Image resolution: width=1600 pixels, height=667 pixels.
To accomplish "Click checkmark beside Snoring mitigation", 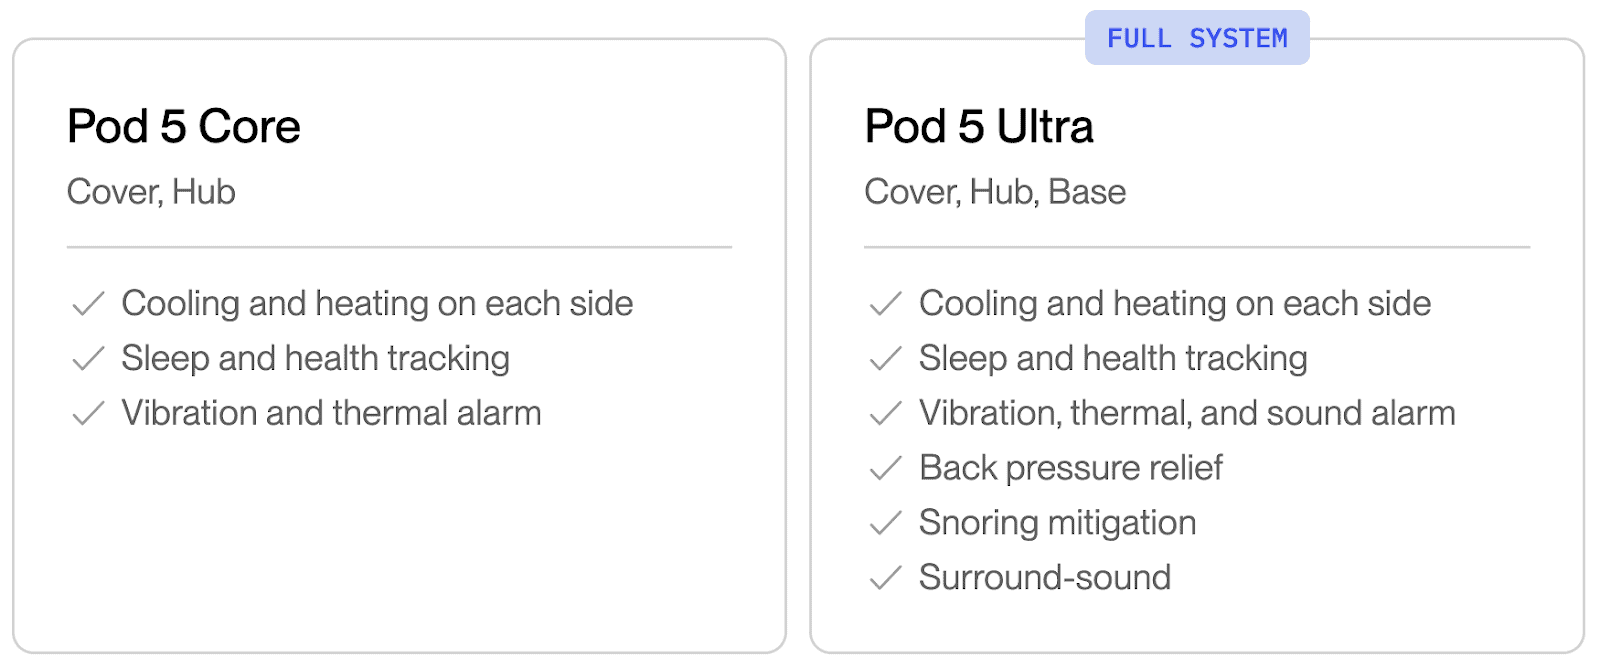I will coord(886,523).
